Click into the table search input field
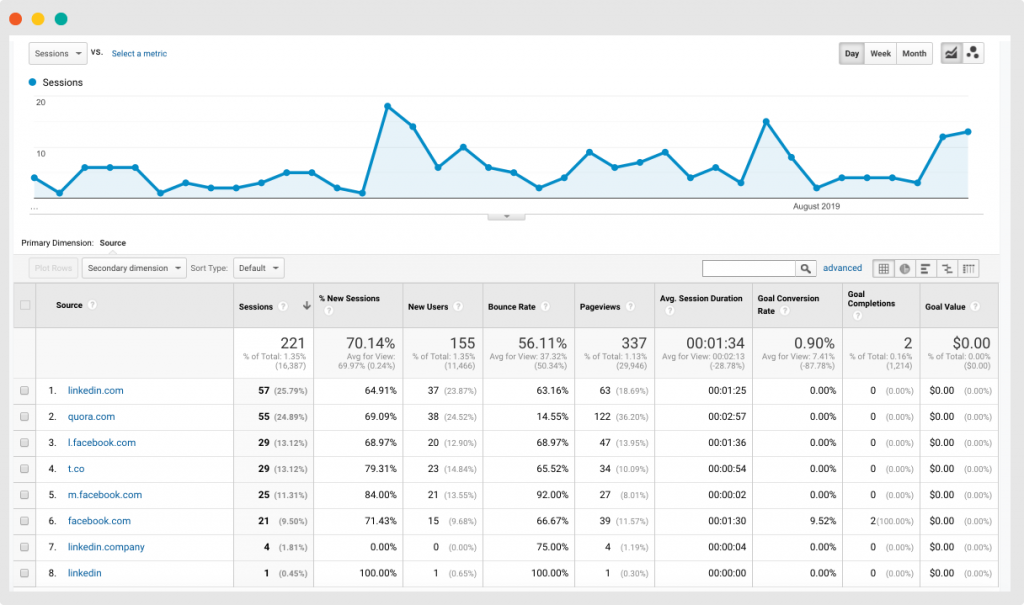The height and width of the screenshot is (605, 1024). [749, 268]
